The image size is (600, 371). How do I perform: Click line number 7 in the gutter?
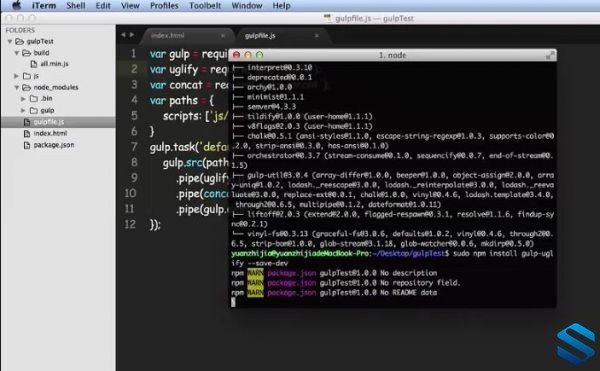pyautogui.click(x=134, y=147)
